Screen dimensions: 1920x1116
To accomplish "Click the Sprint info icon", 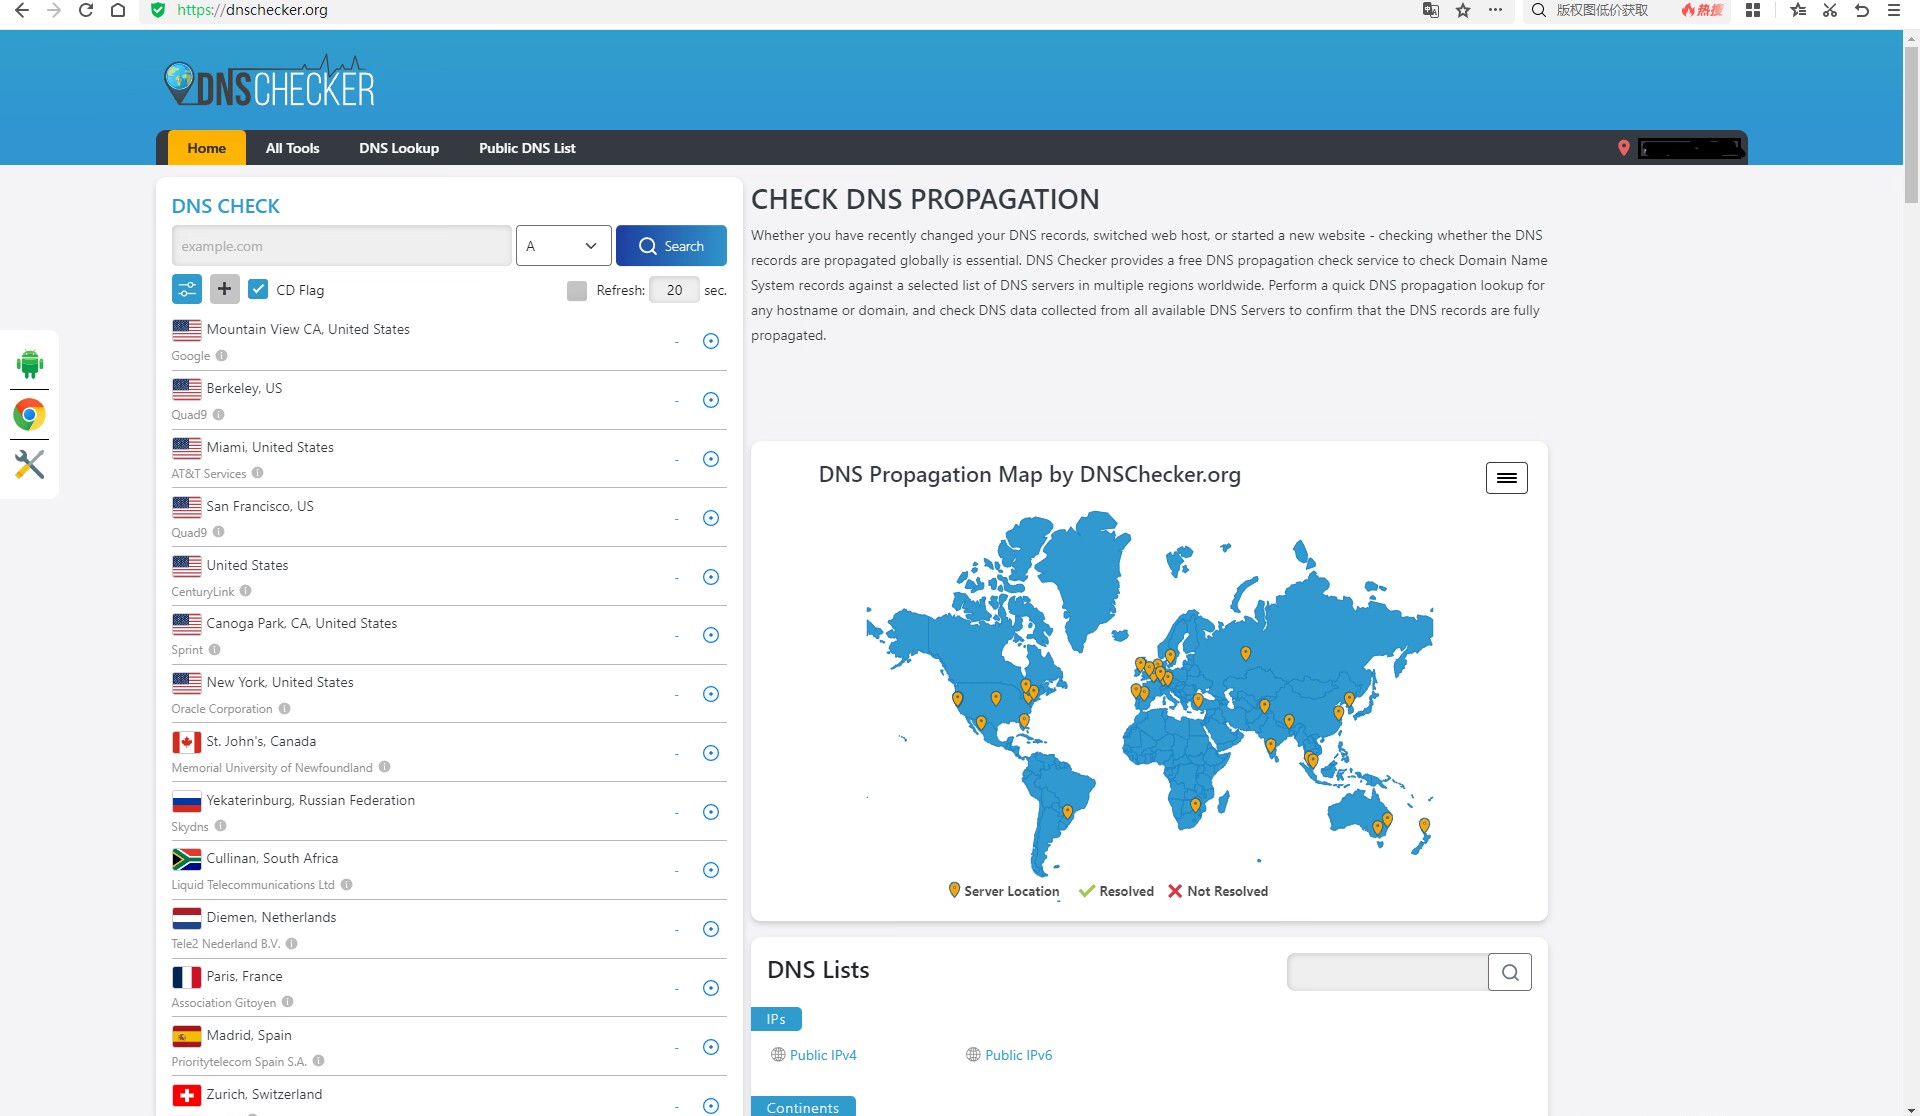I will (215, 650).
